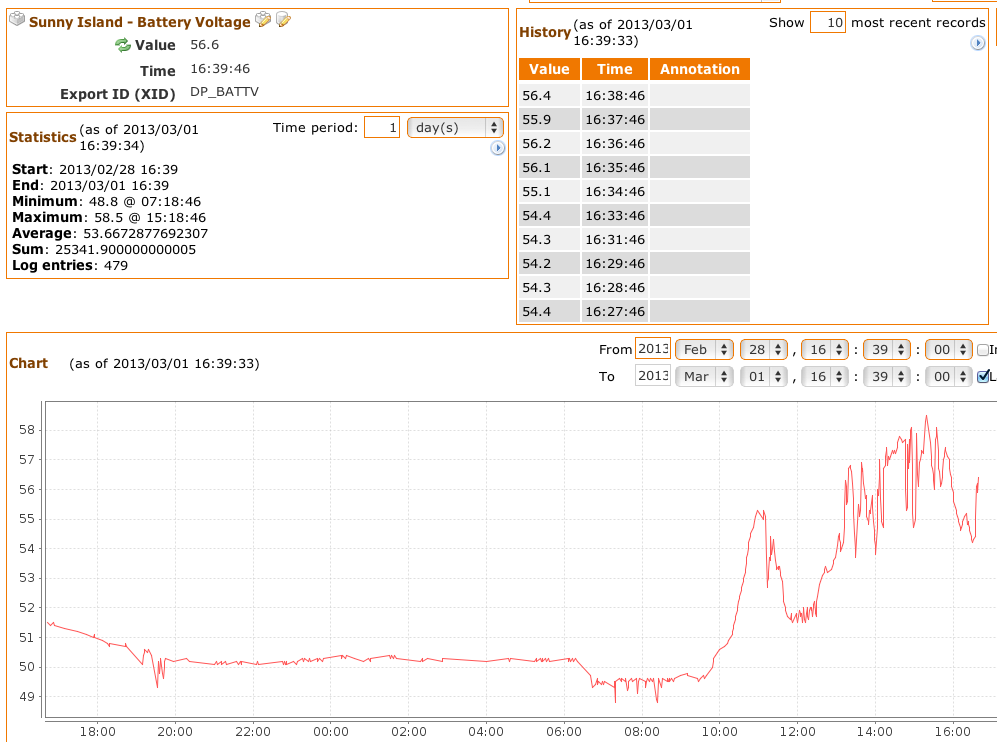This screenshot has width=997, height=742.
Task: Click the Sum: 25341.900000000005 line
Action: pyautogui.click(x=104, y=249)
